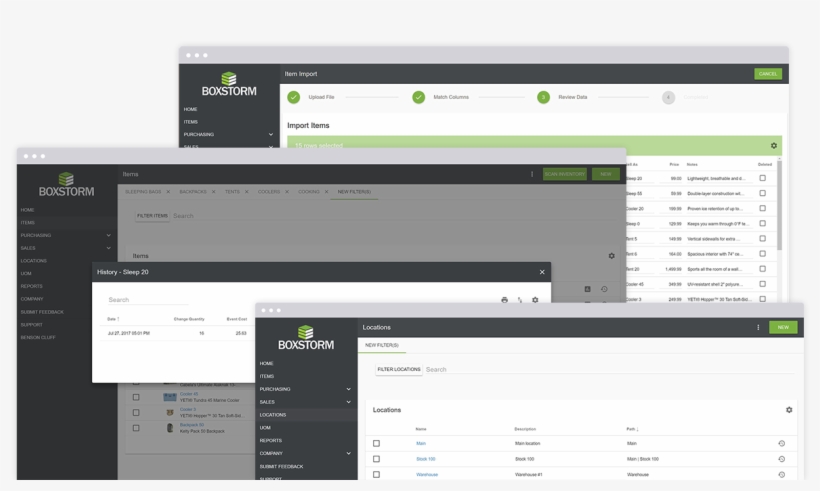Select the New Filter(s) tab in Locations
Image resolution: width=820 pixels, height=491 pixels.
click(382, 345)
